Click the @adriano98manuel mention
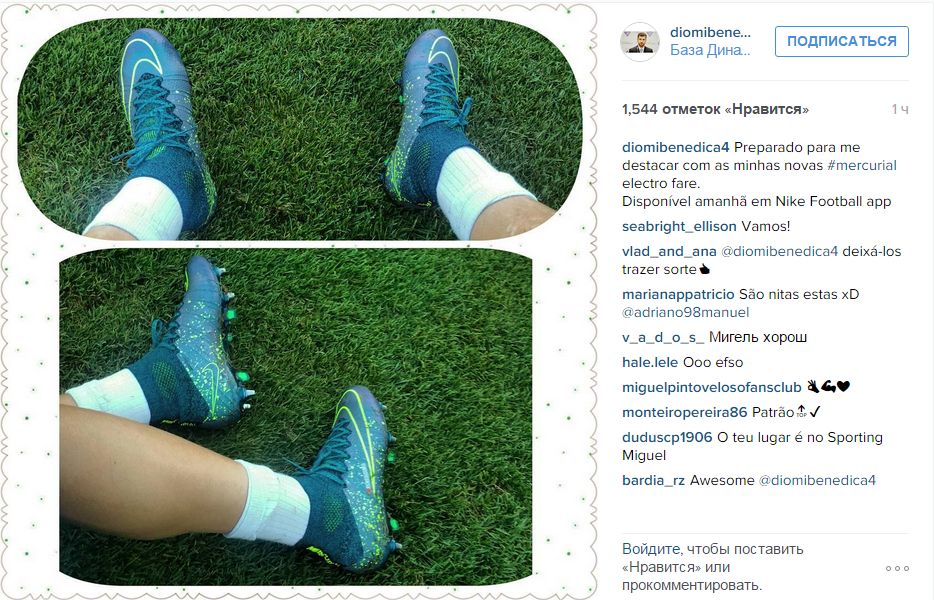The width and height of the screenshot is (934, 600). click(x=686, y=312)
